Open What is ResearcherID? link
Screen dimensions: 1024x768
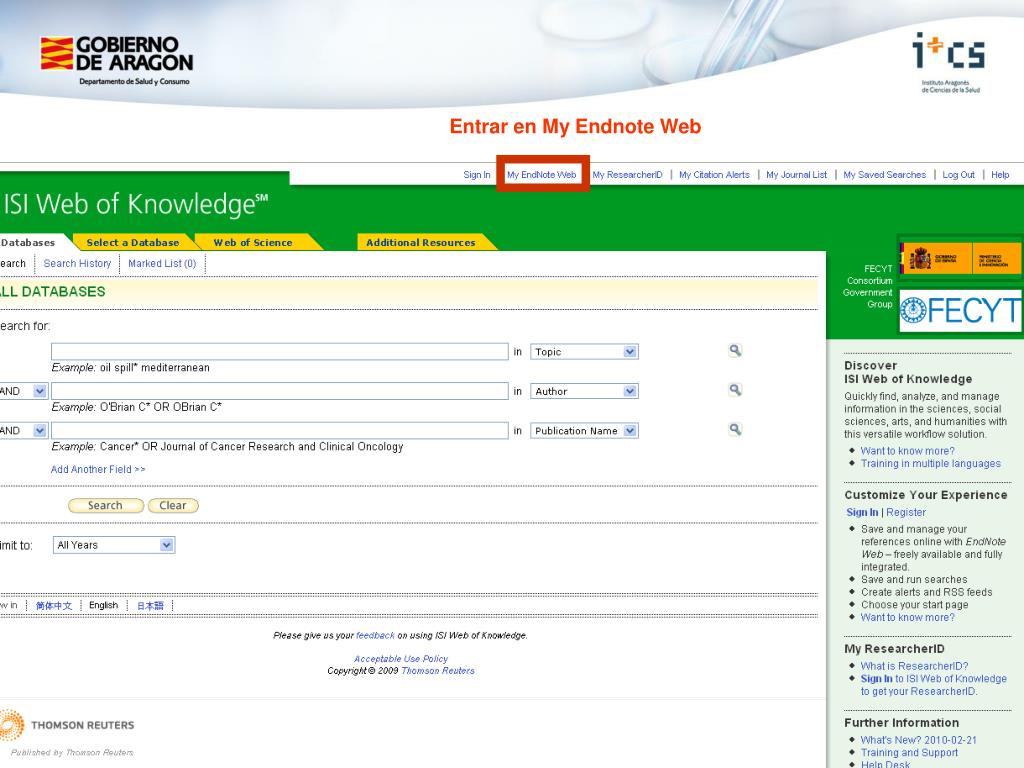coord(914,665)
